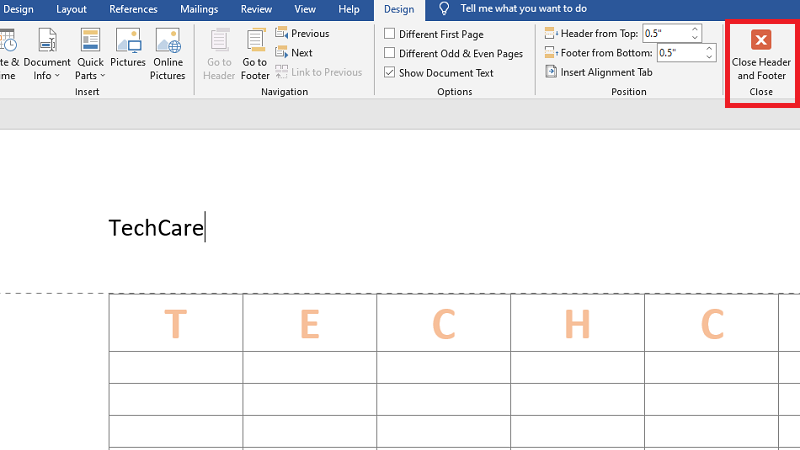Click the TechCare header text
This screenshot has width=800, height=450.
[155, 228]
